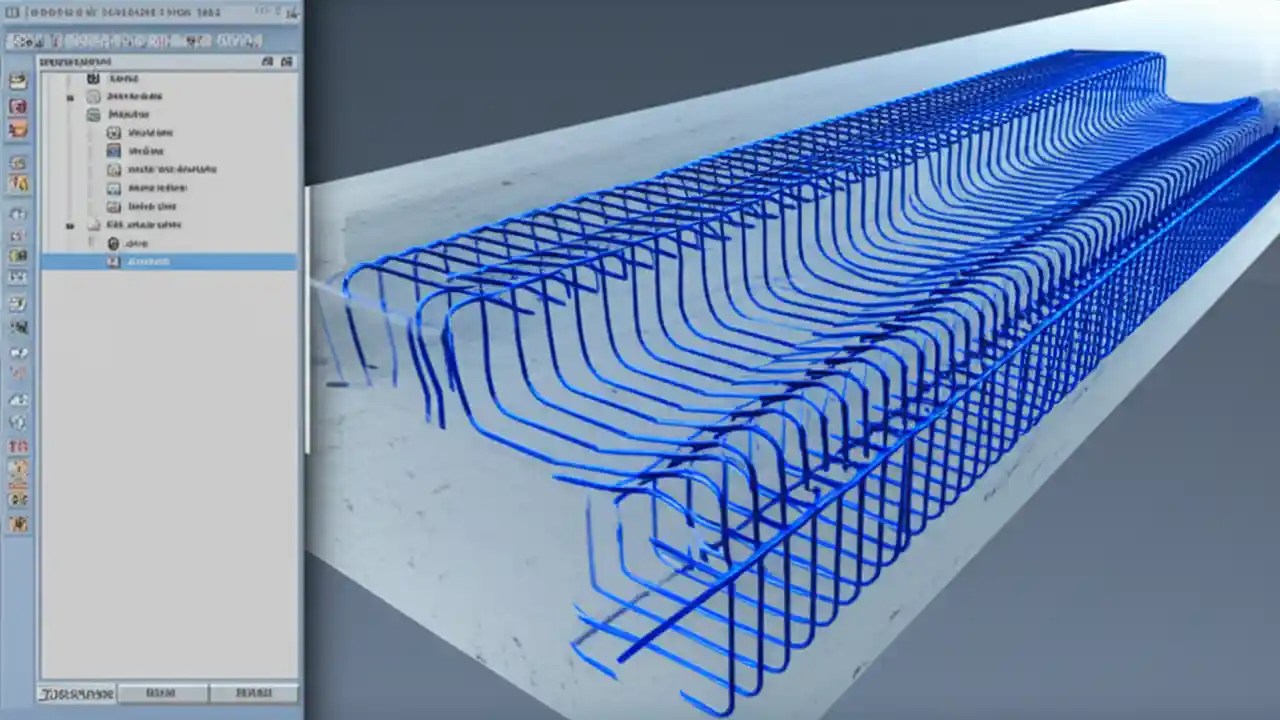Viewport: 1280px width, 720px height.
Task: Select the circular rotation tool icon in the sidebar
Action: (17, 214)
